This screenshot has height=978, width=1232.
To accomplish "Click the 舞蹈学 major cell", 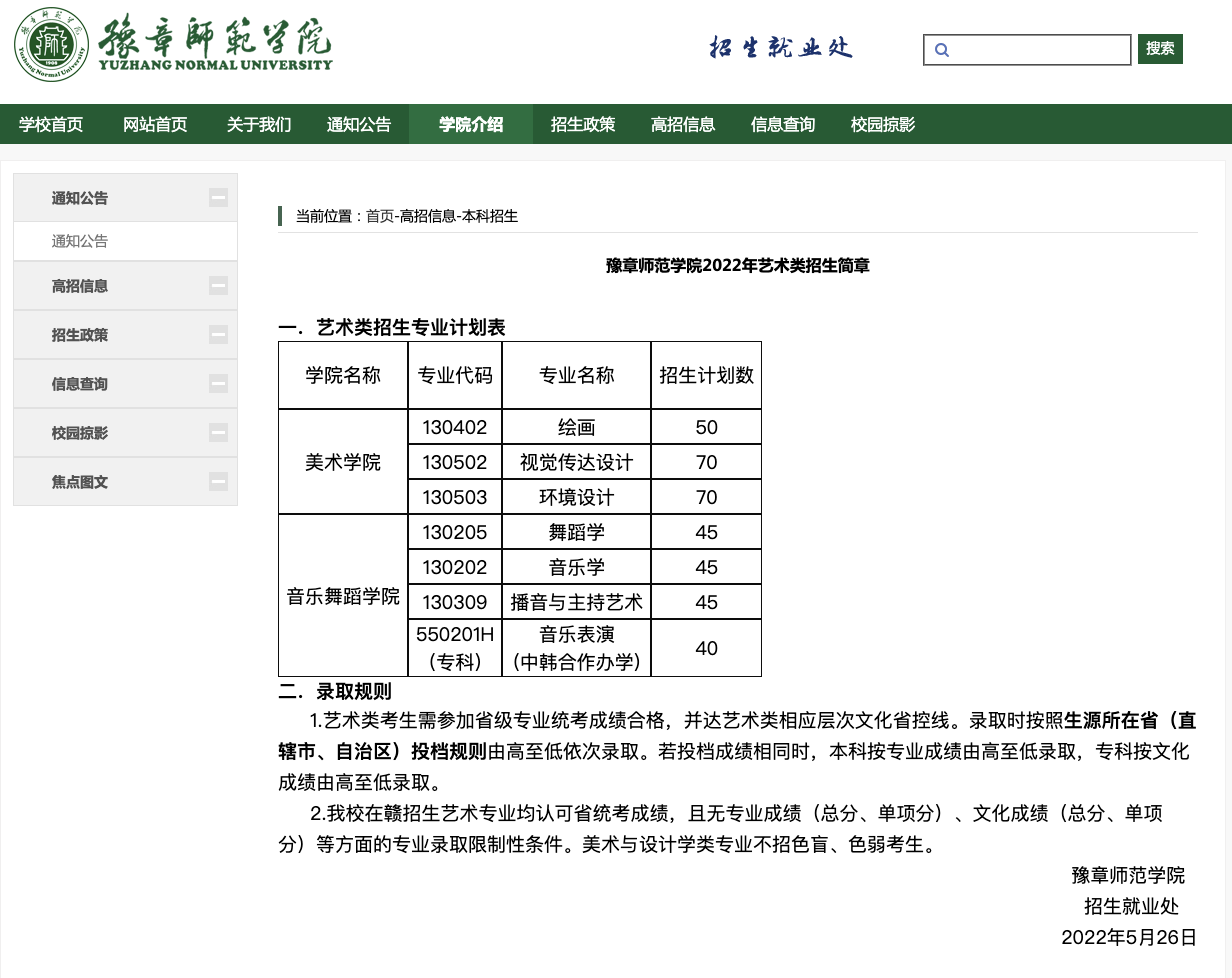I will (x=577, y=532).
